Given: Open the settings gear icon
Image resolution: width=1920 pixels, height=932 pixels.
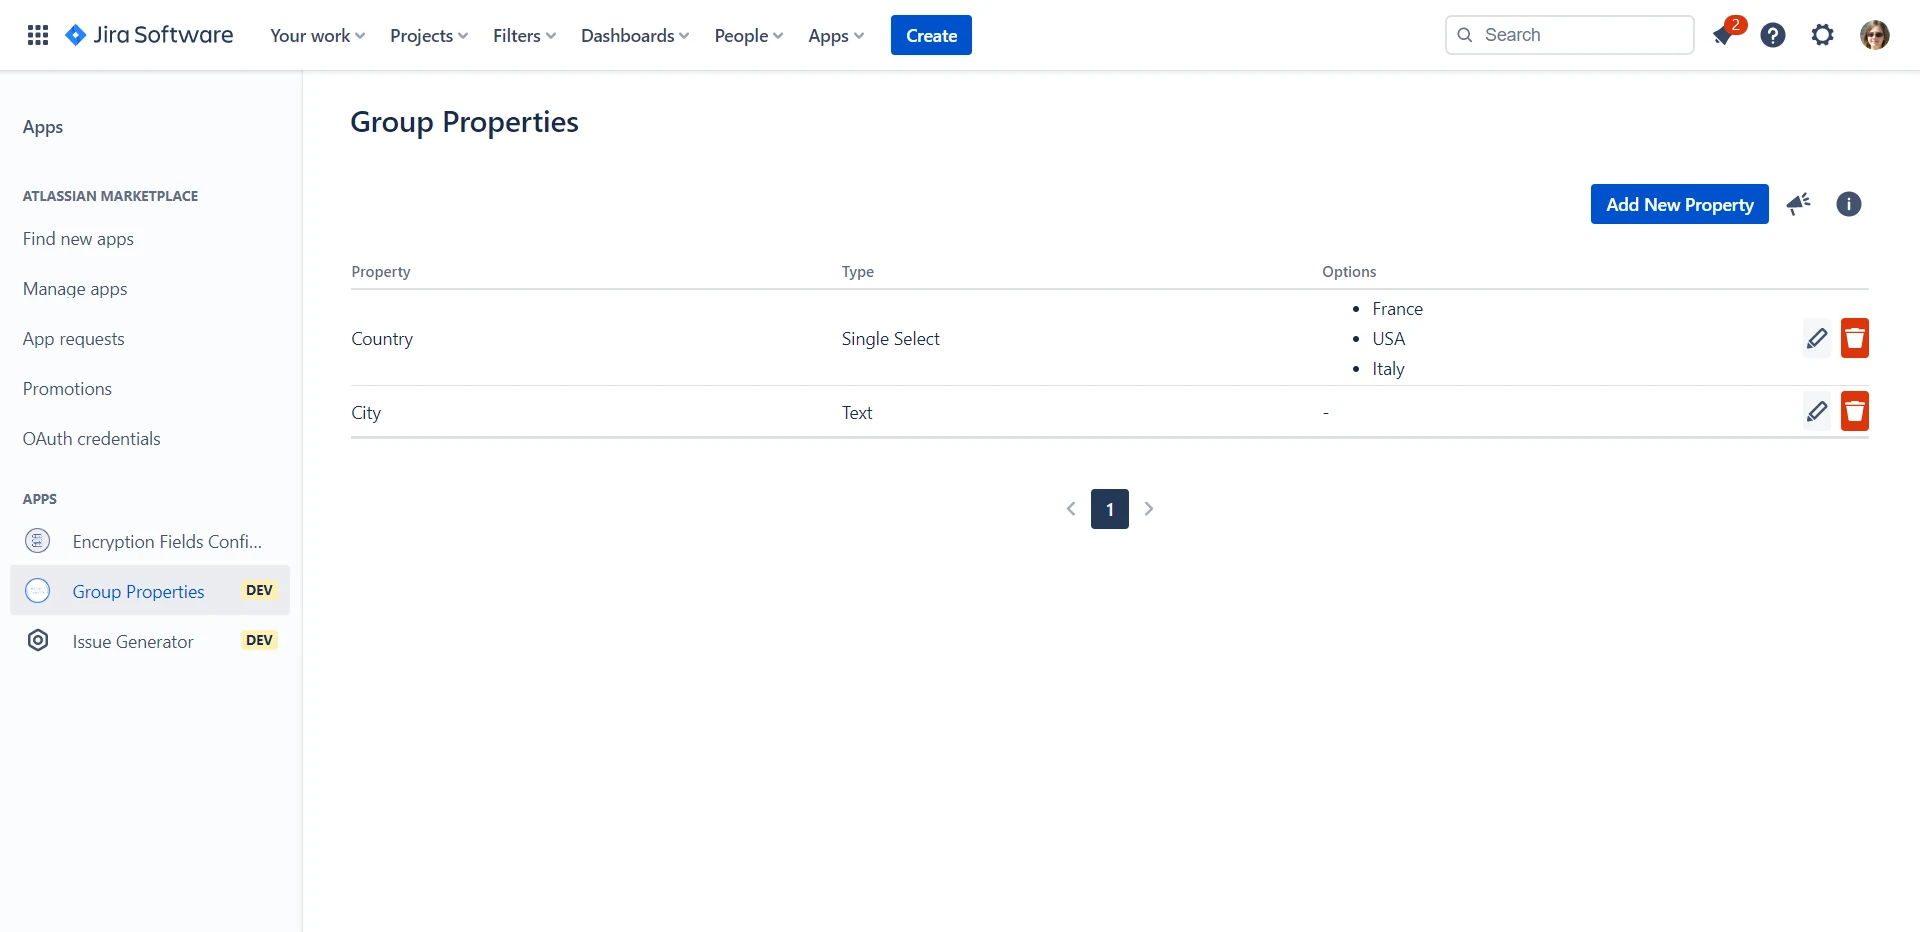Looking at the screenshot, I should (1823, 35).
